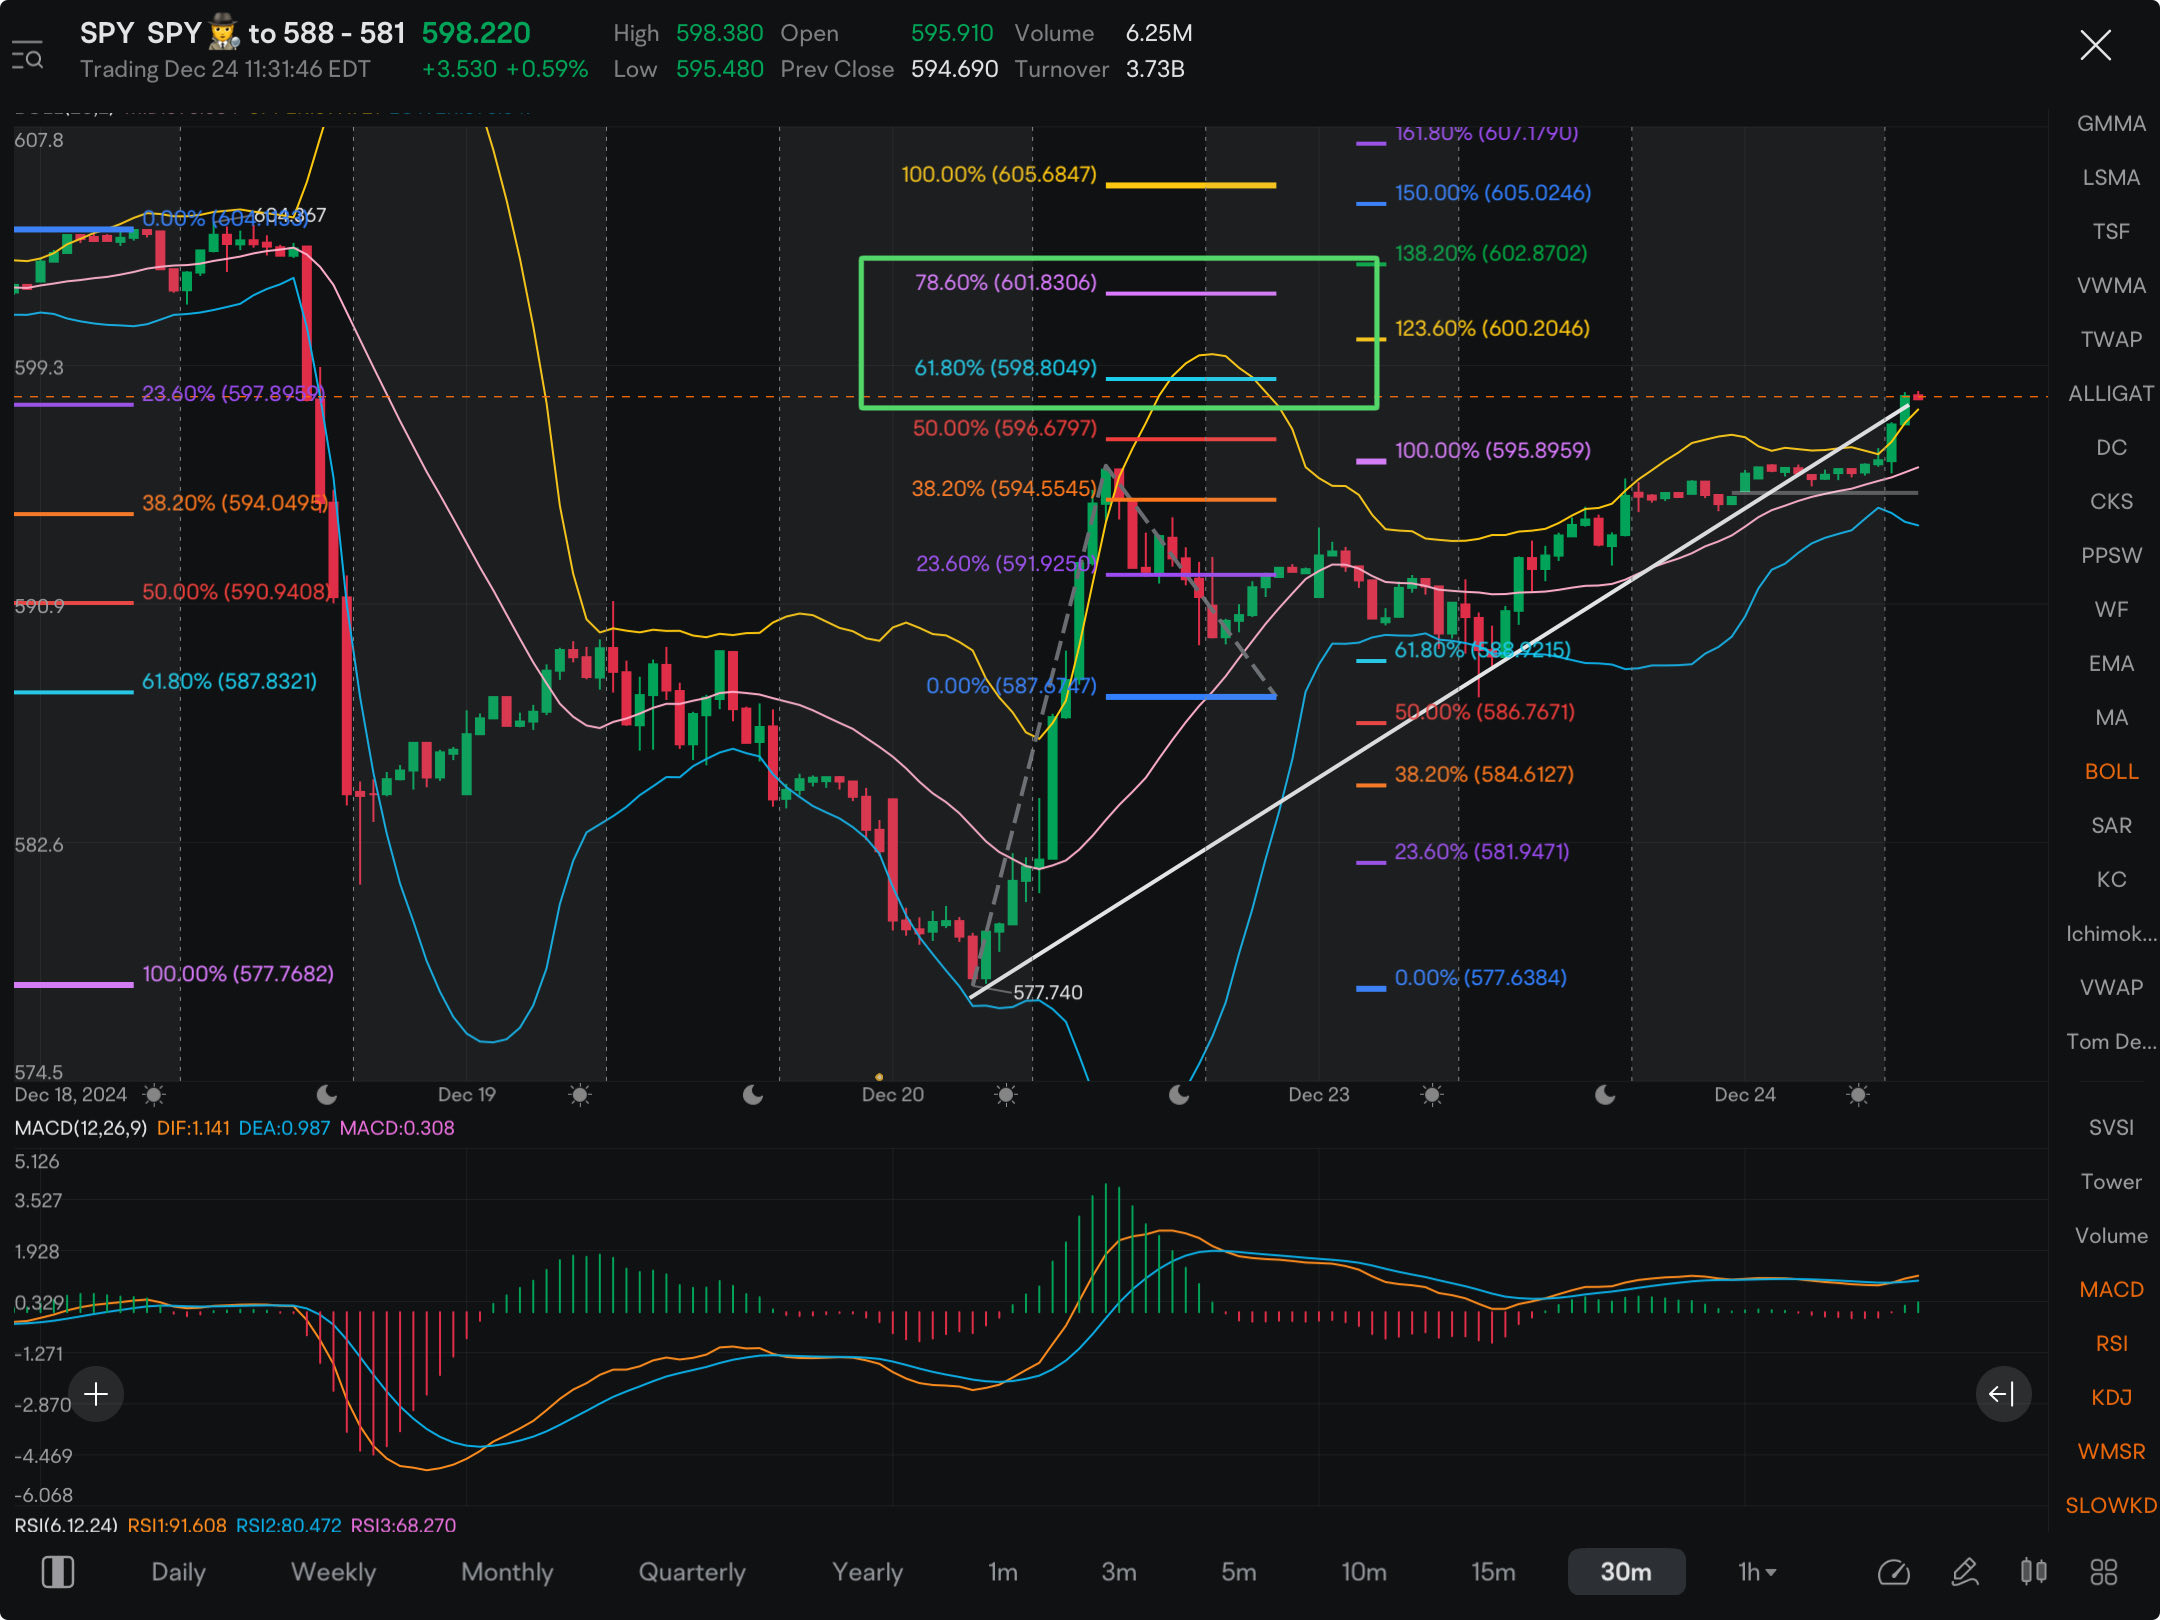Enable the ALLIGAT indicator
This screenshot has width=2160, height=1620.
click(x=2111, y=393)
